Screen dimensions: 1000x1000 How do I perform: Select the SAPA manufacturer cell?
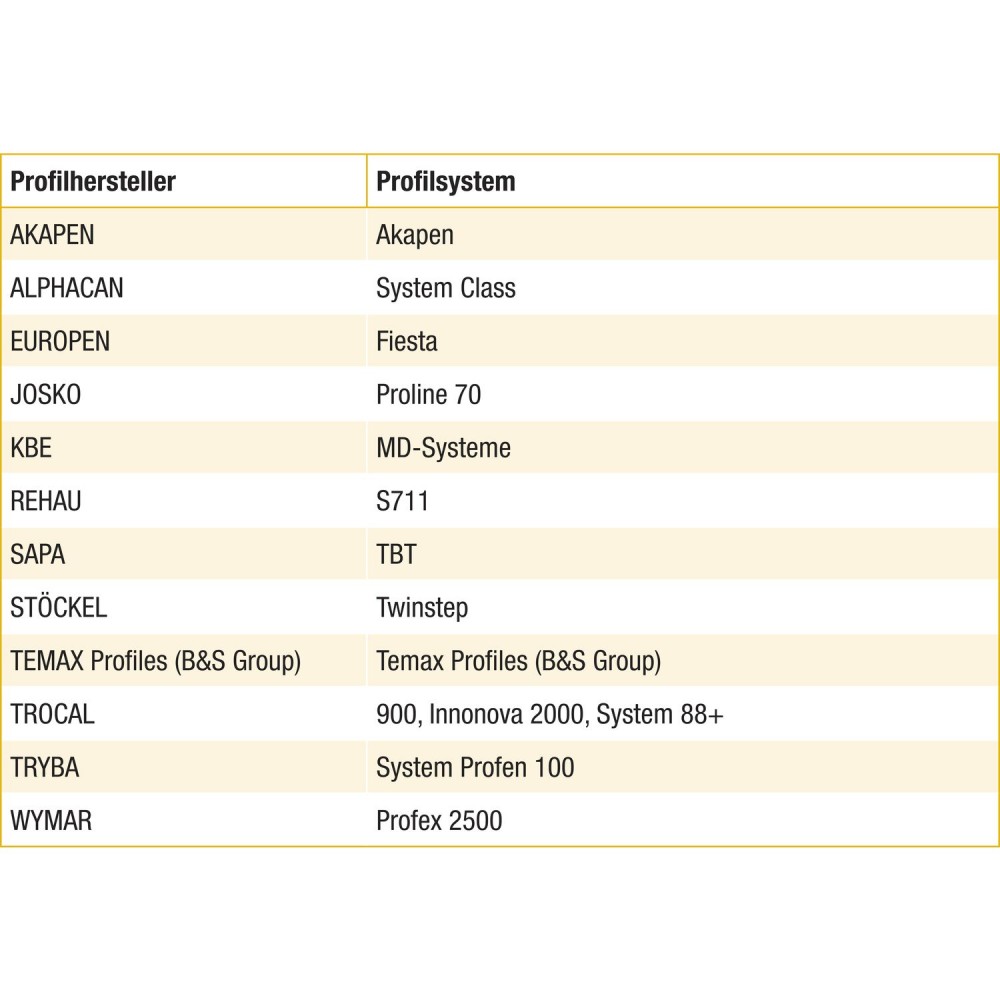(38, 554)
